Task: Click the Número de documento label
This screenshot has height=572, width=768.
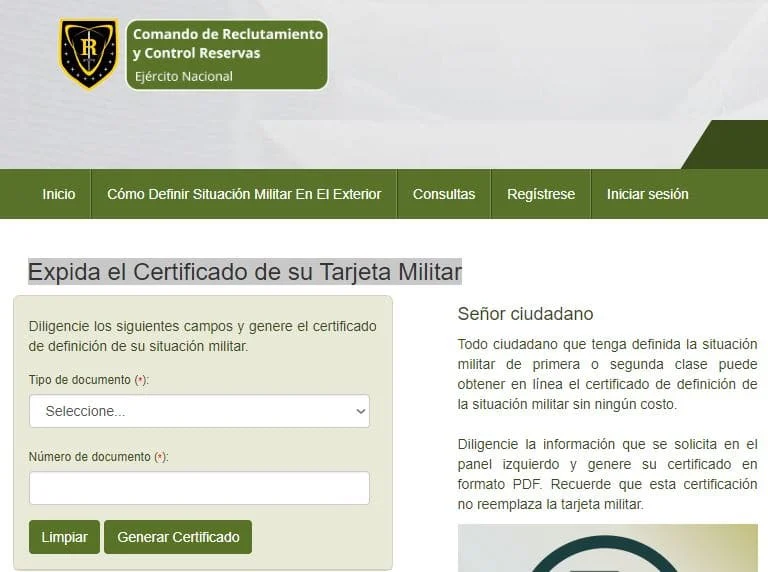Action: 98,457
